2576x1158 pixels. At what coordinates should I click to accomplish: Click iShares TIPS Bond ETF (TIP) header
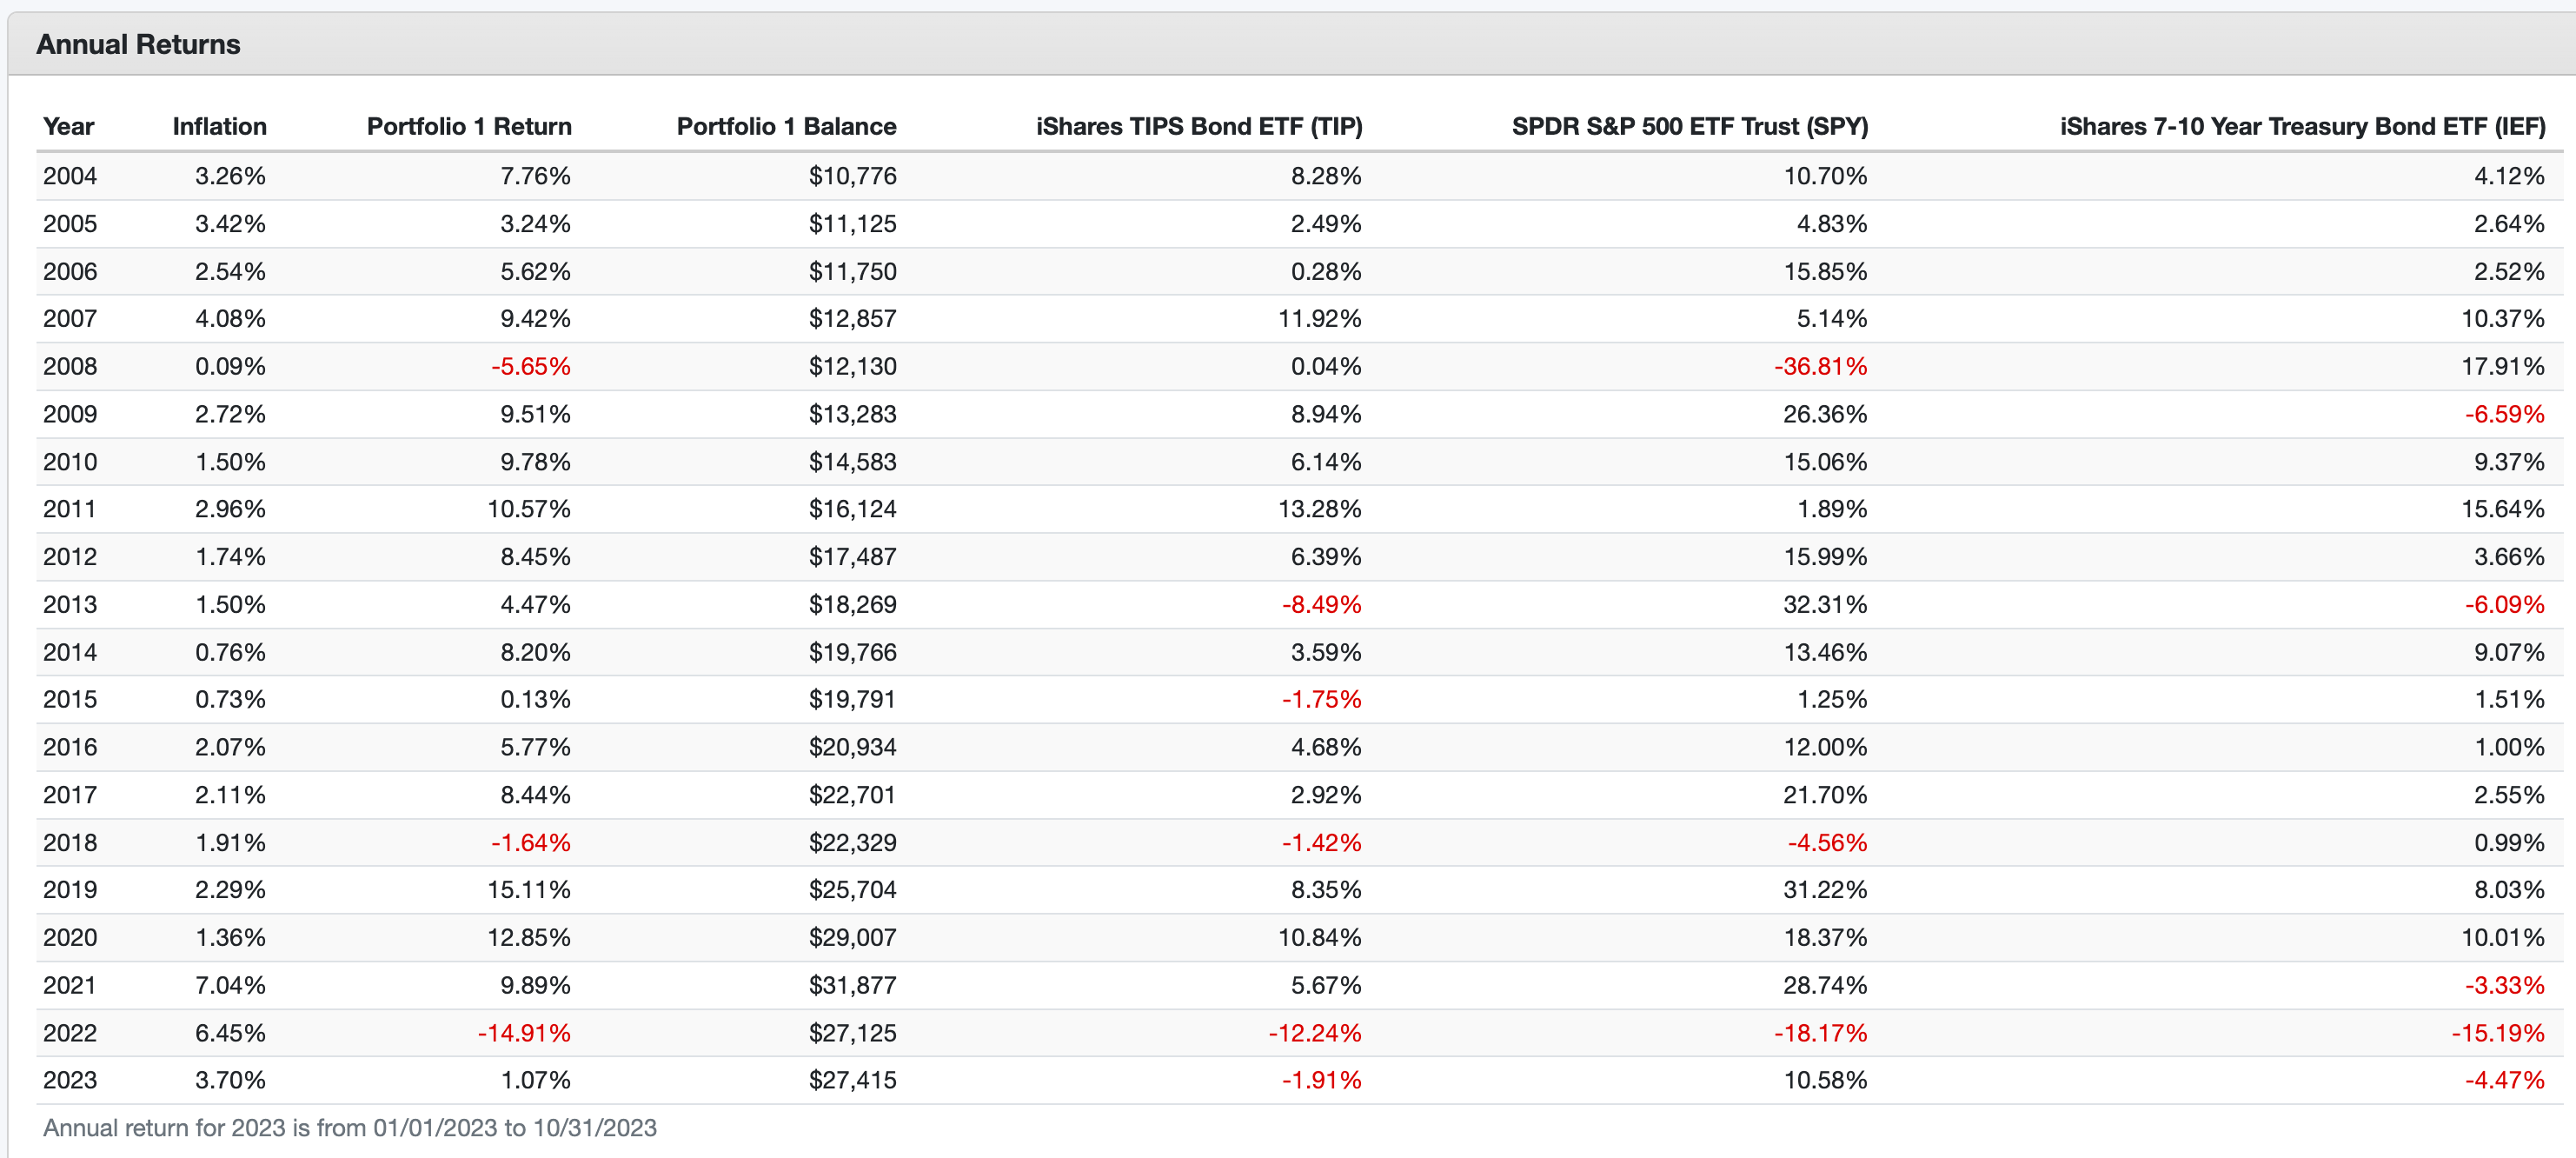coord(1198,126)
